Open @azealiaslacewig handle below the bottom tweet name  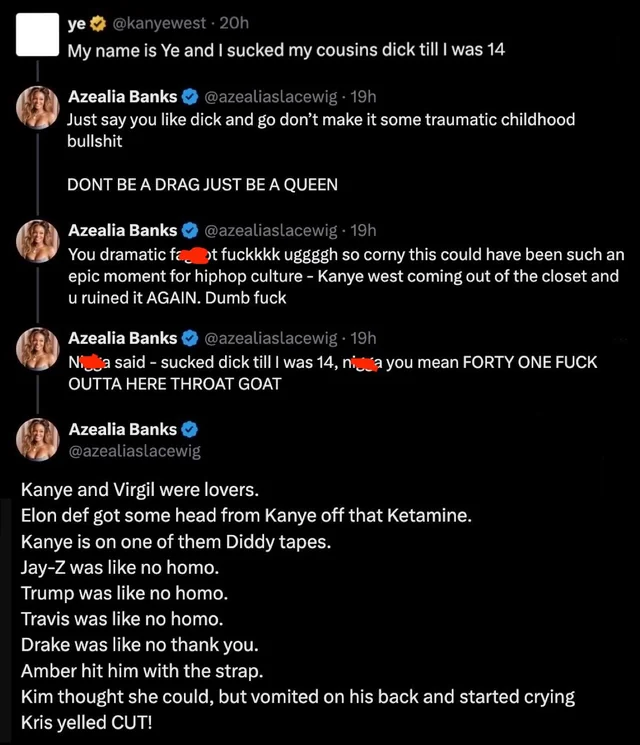[134, 451]
